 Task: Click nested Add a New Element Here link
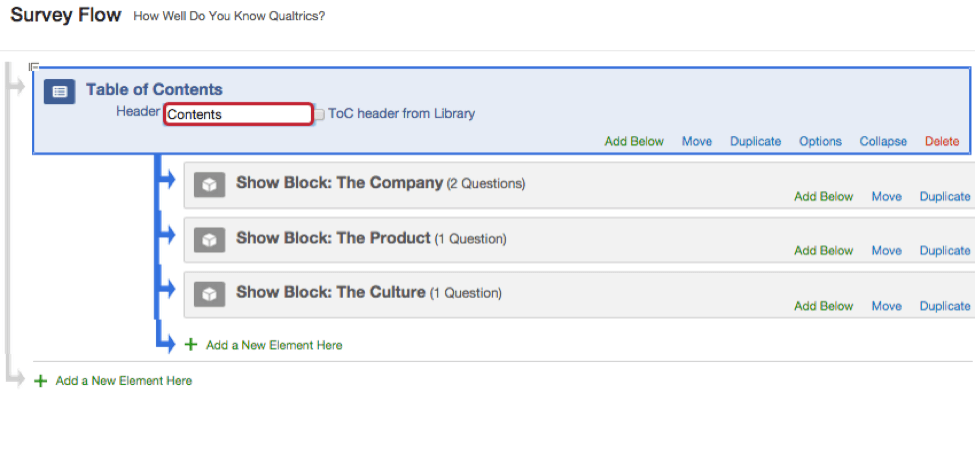pyautogui.click(x=274, y=345)
